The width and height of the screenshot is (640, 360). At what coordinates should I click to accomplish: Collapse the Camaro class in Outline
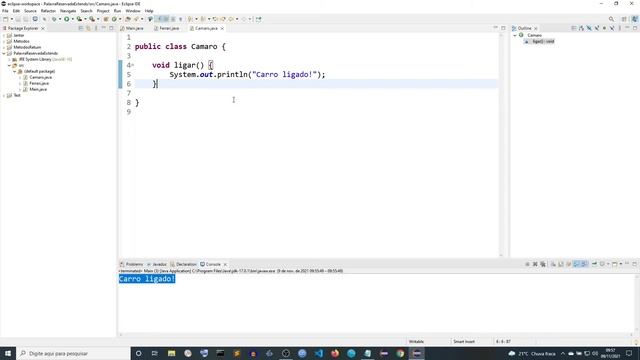click(515, 36)
